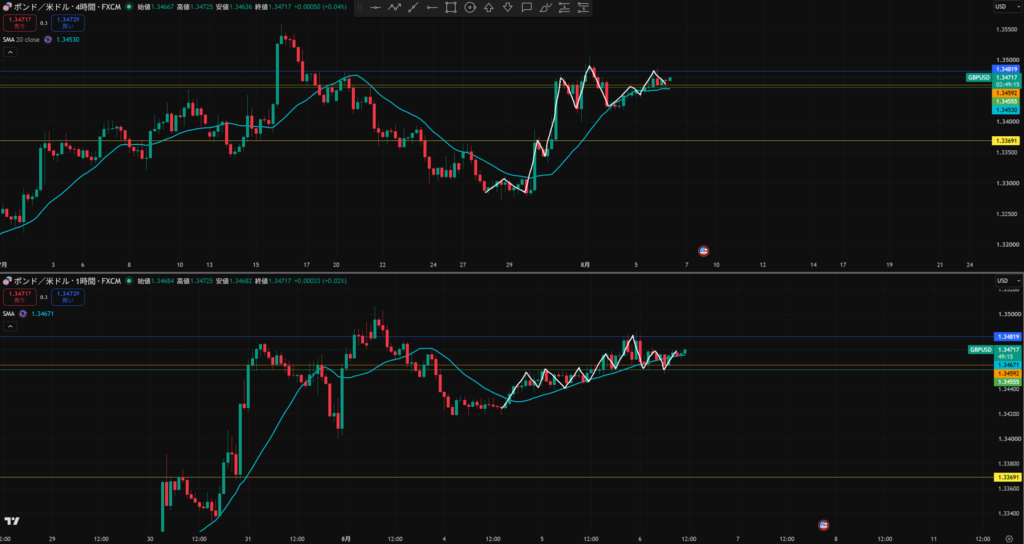
Task: Click the 4-hour chart high value 高値1.34725
Action: pos(193,7)
